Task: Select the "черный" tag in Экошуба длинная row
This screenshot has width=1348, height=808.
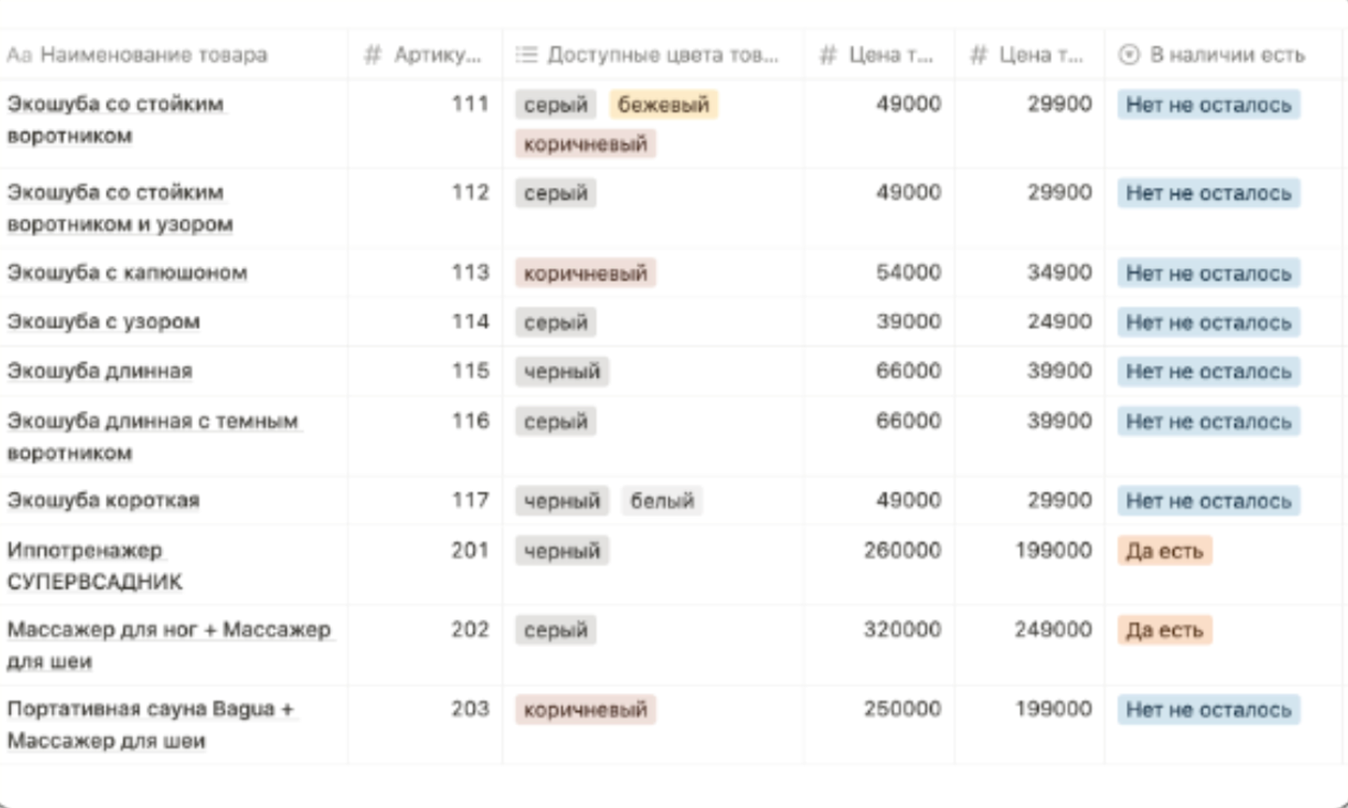Action: point(562,372)
